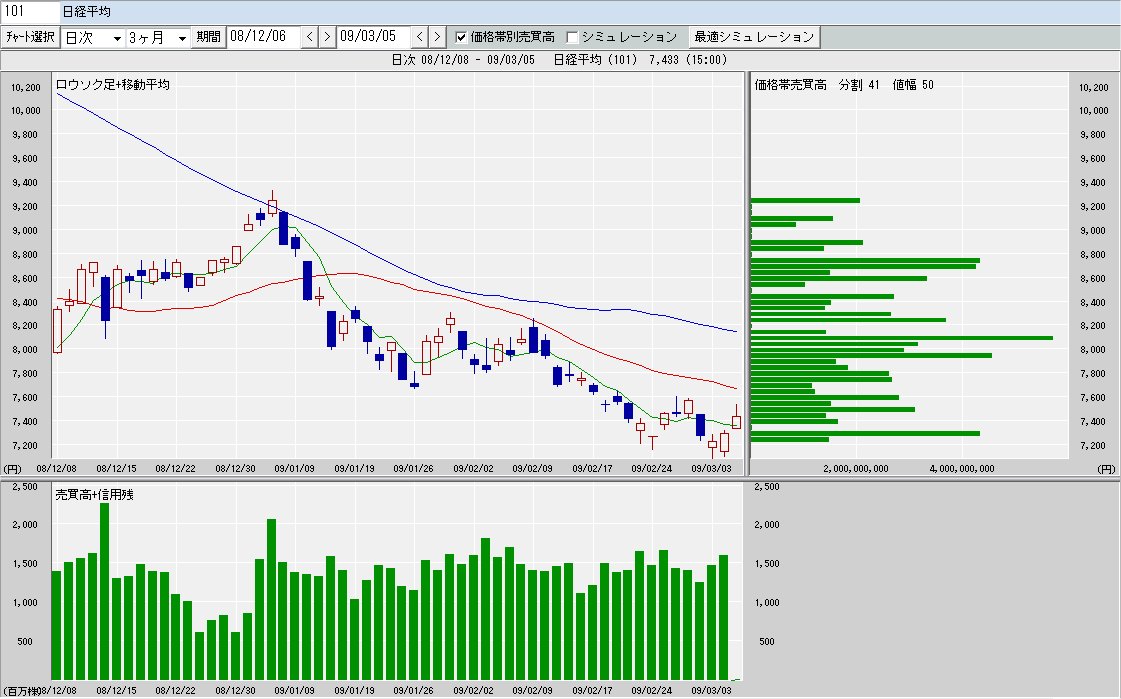Click the longest bar in 価格帯売買高 histogram
This screenshot has height=699, width=1121.
coord(900,338)
